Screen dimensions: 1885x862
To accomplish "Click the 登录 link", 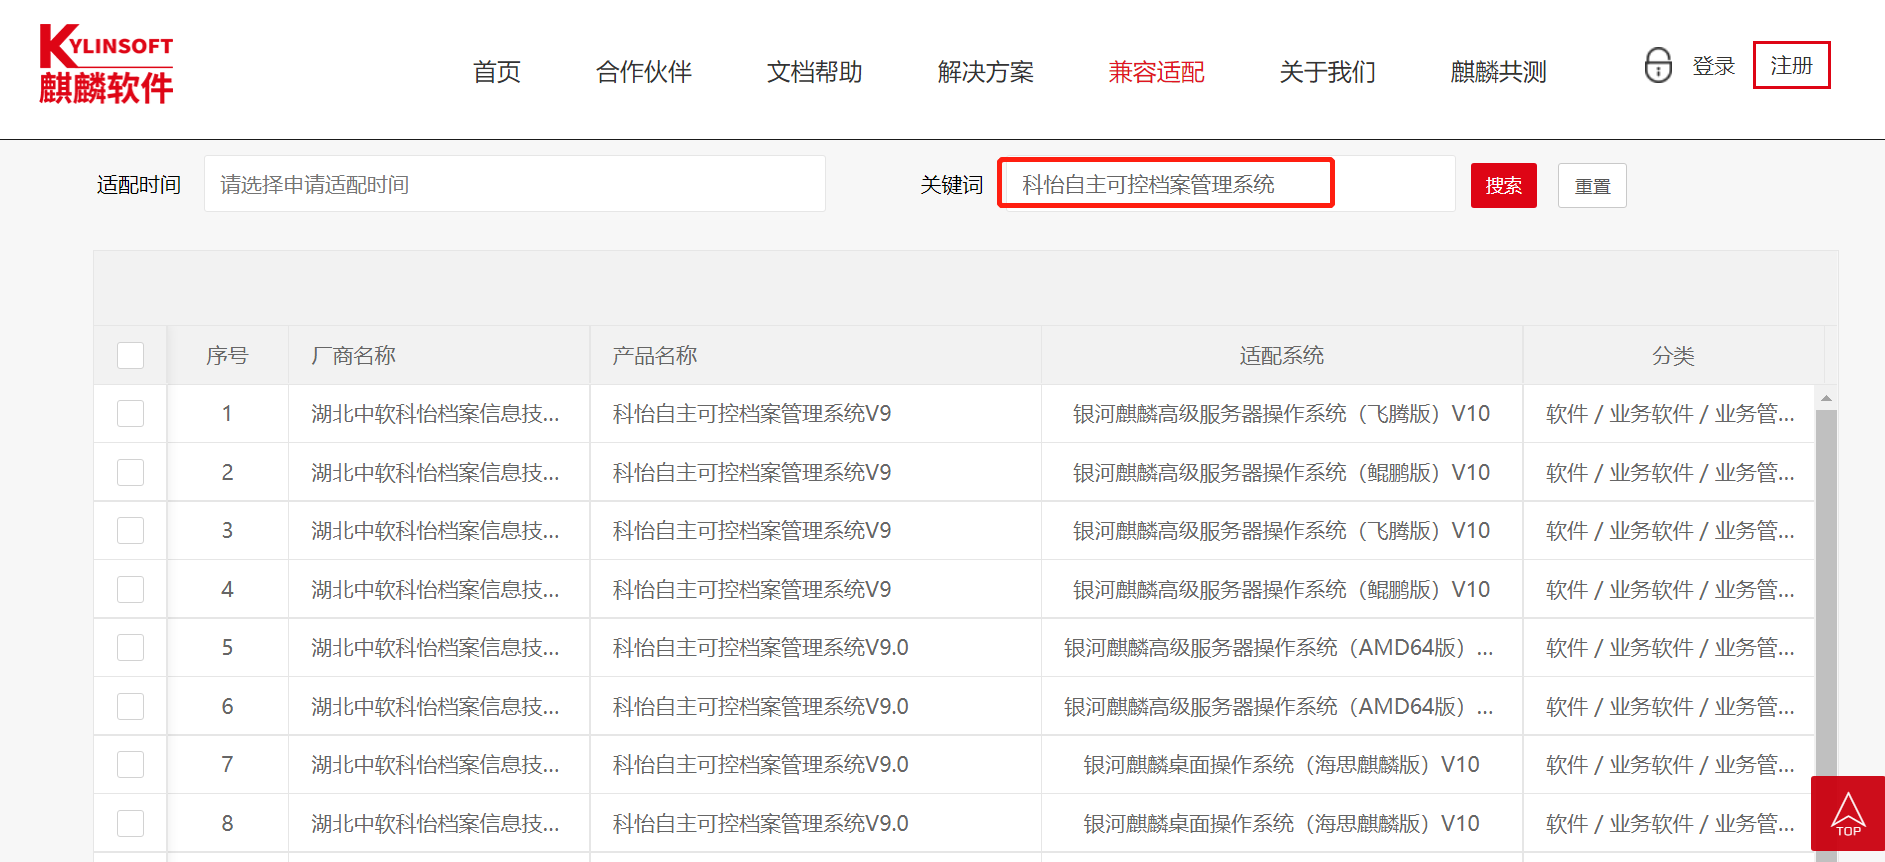I will tap(1714, 66).
